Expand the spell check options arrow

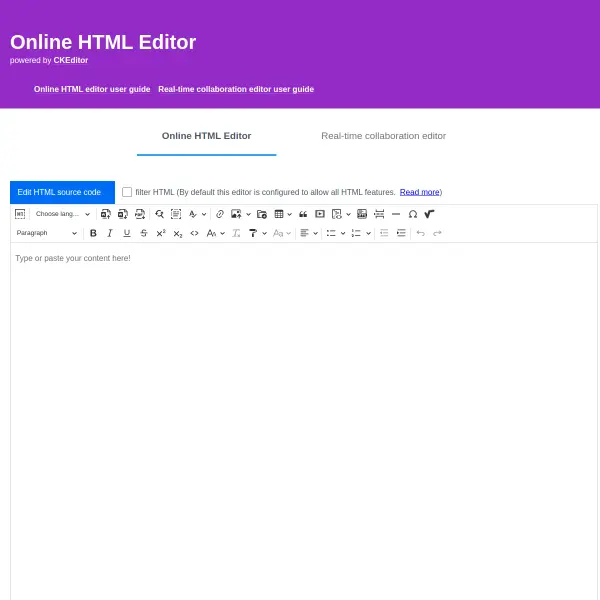click(204, 214)
